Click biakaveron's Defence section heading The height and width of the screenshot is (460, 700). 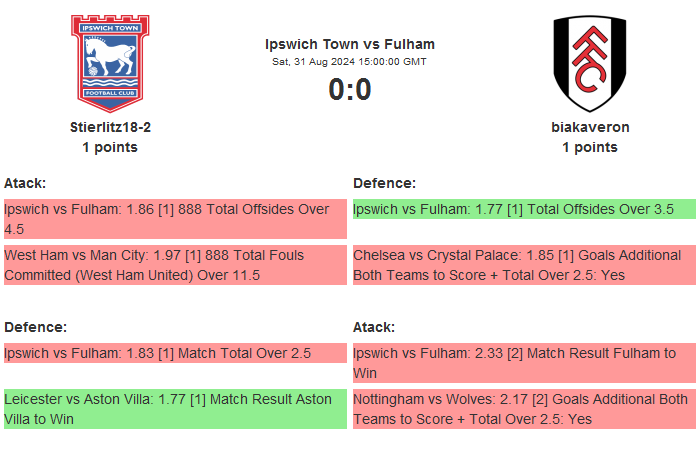384,183
